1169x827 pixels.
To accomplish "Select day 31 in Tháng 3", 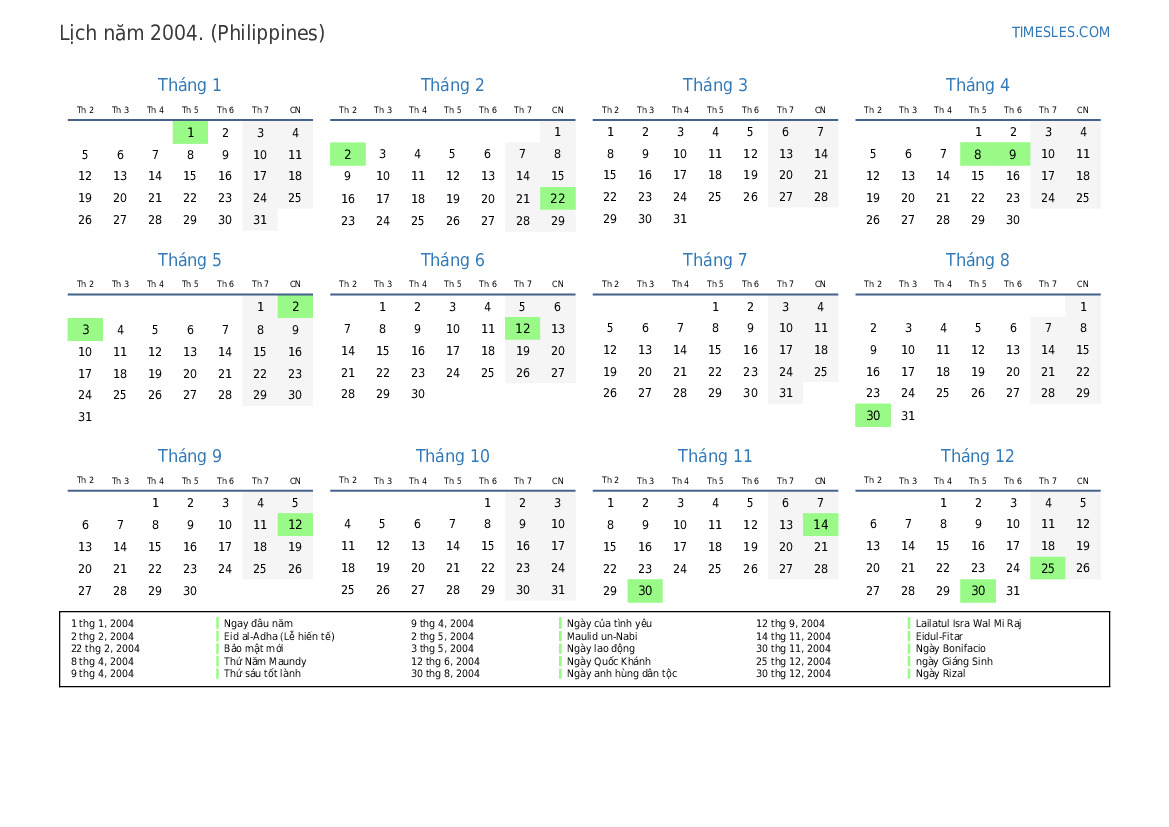I will coord(680,219).
